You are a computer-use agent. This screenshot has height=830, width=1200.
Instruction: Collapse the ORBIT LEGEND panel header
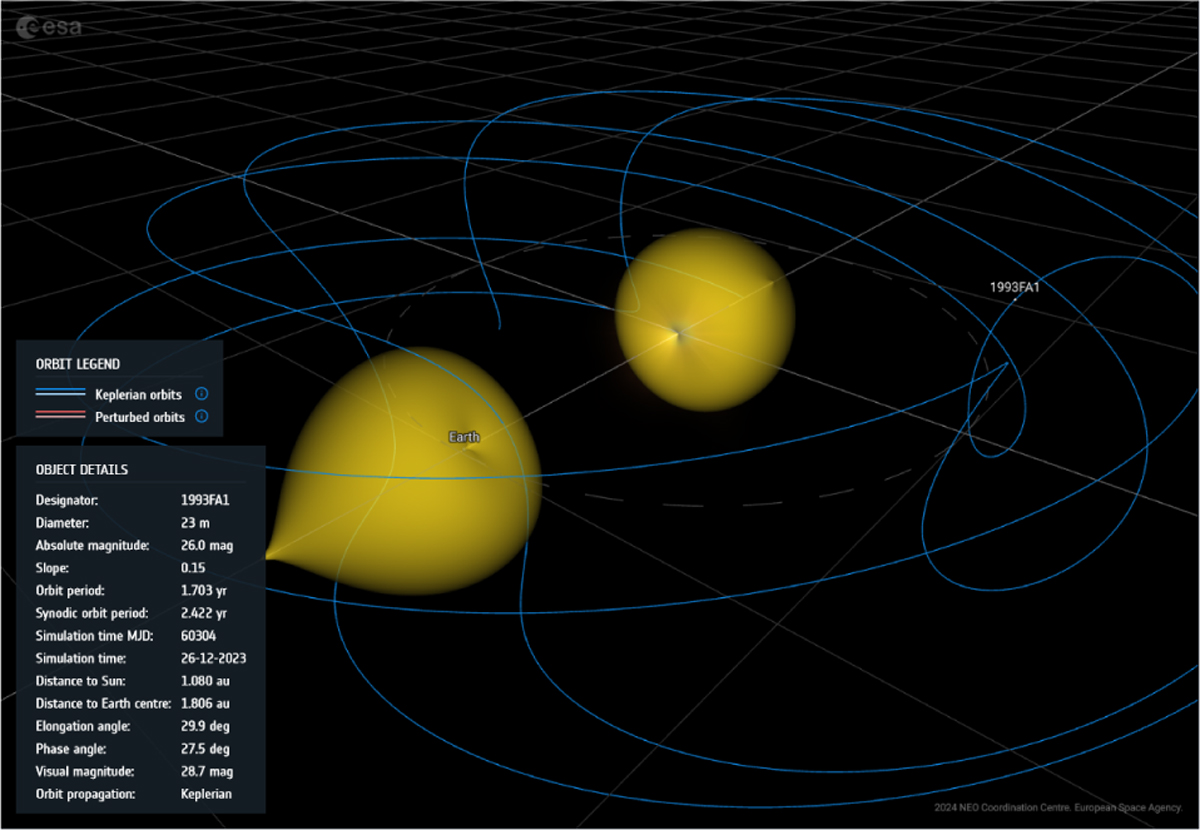click(78, 365)
